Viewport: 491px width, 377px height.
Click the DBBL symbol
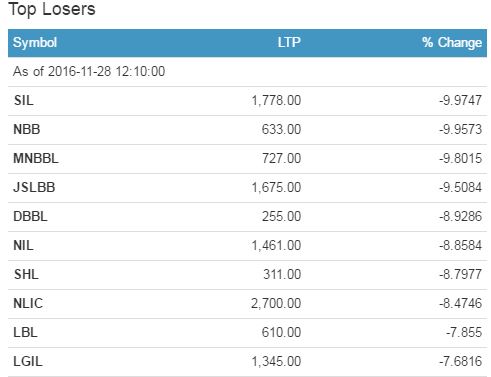(x=30, y=216)
